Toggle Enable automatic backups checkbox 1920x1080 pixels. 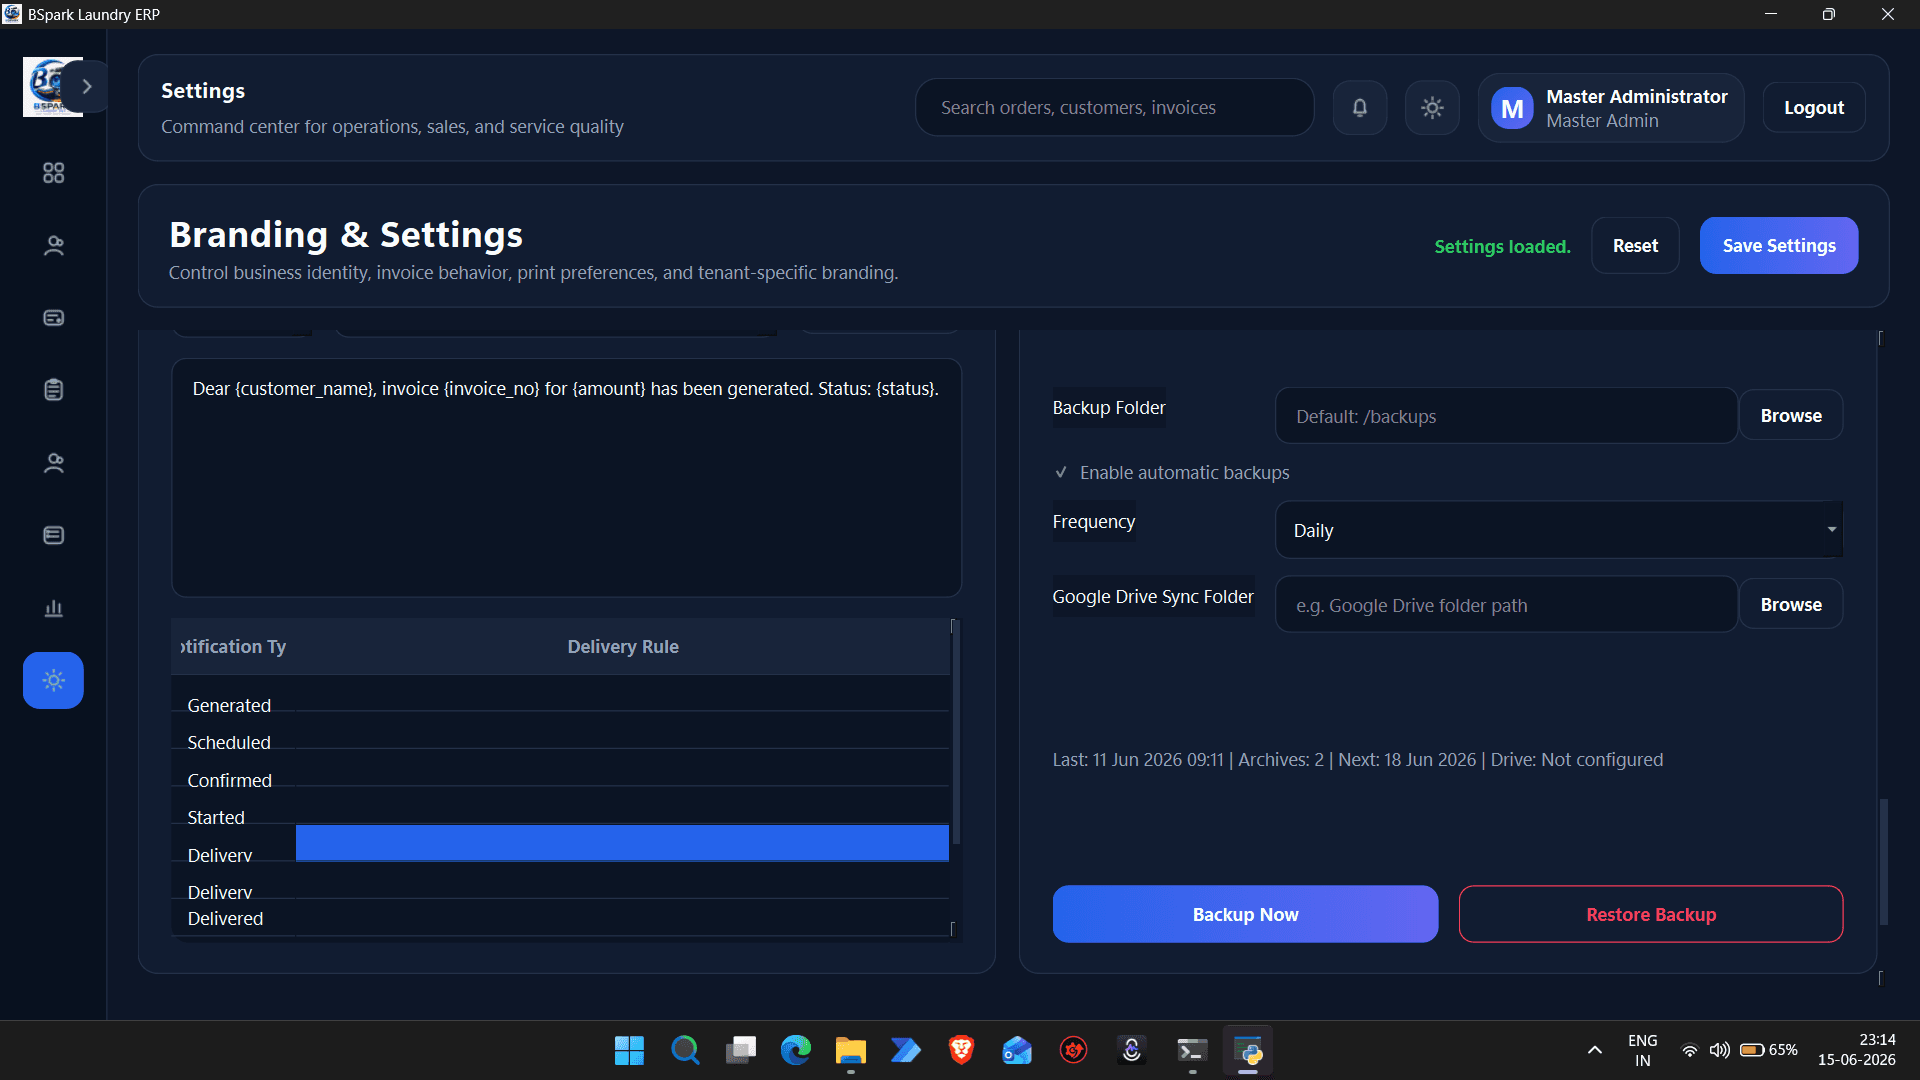click(1061, 473)
